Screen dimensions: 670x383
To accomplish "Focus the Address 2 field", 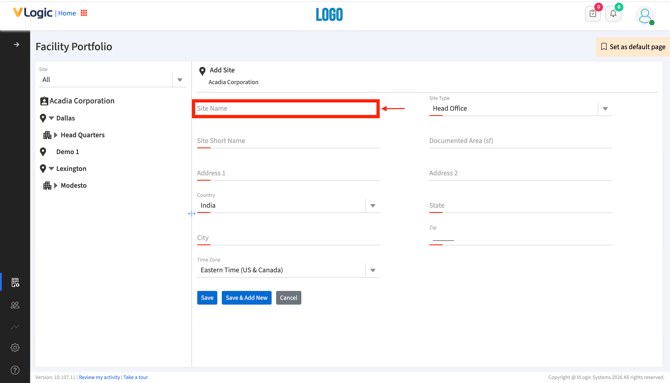I will click(x=520, y=173).
